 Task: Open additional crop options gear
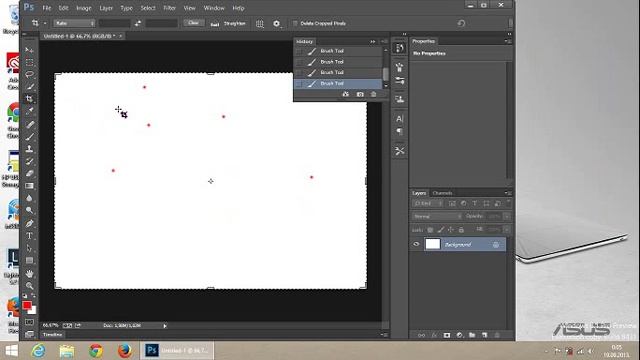pyautogui.click(x=277, y=24)
